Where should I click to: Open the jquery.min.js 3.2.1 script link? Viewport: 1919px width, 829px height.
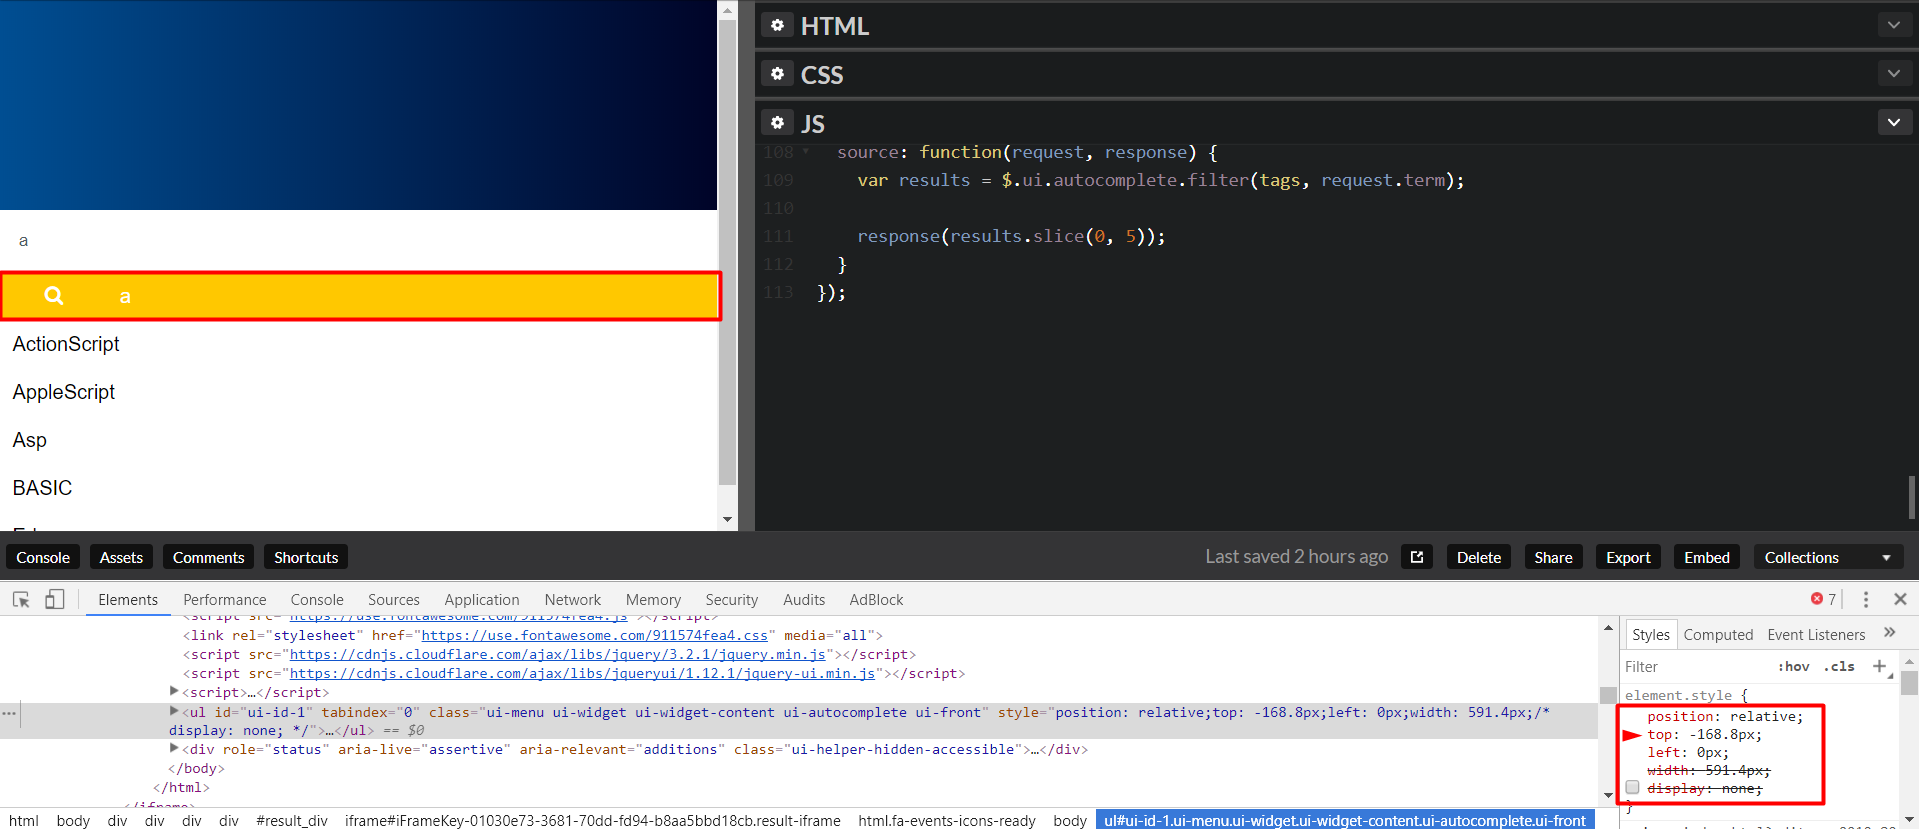(558, 654)
